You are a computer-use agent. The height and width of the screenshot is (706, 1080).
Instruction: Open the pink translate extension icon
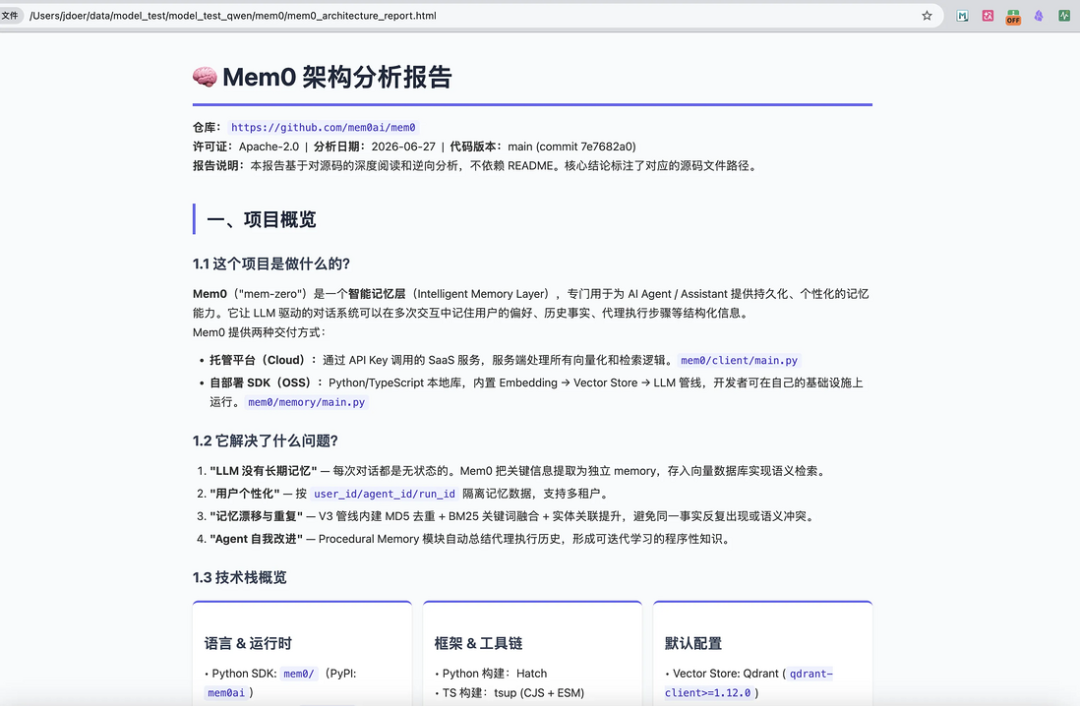(988, 16)
